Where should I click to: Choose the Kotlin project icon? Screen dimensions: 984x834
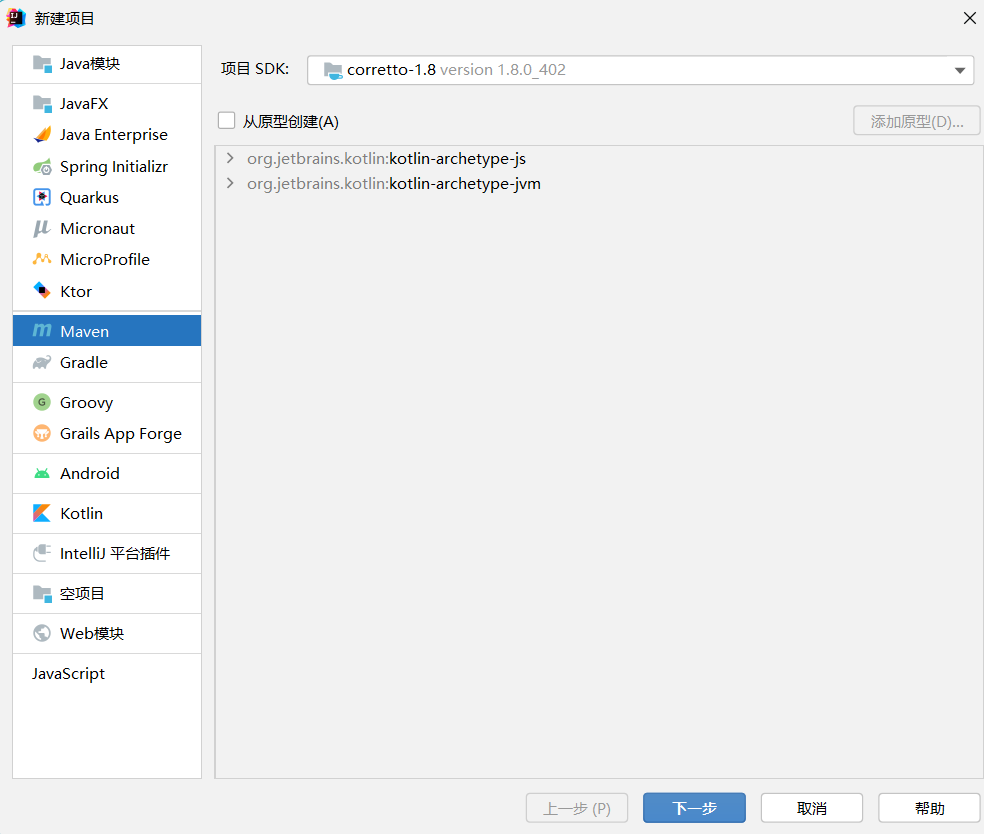[x=41, y=513]
